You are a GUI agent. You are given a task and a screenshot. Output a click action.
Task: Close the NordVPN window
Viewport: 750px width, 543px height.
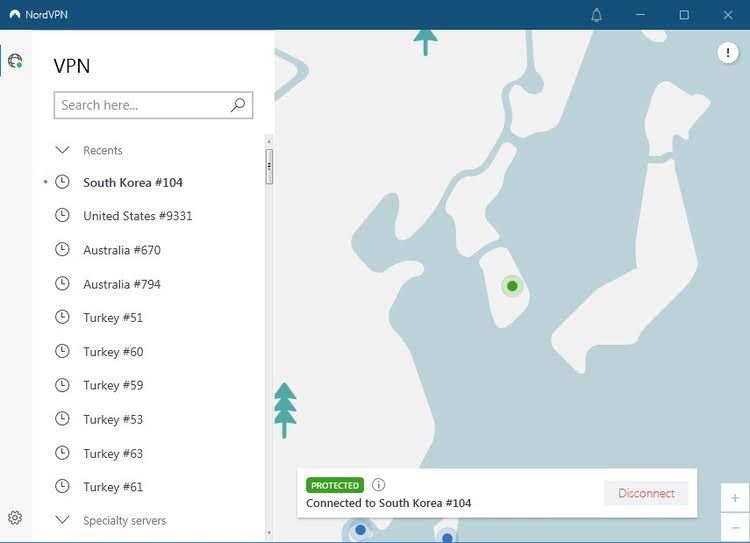point(728,15)
